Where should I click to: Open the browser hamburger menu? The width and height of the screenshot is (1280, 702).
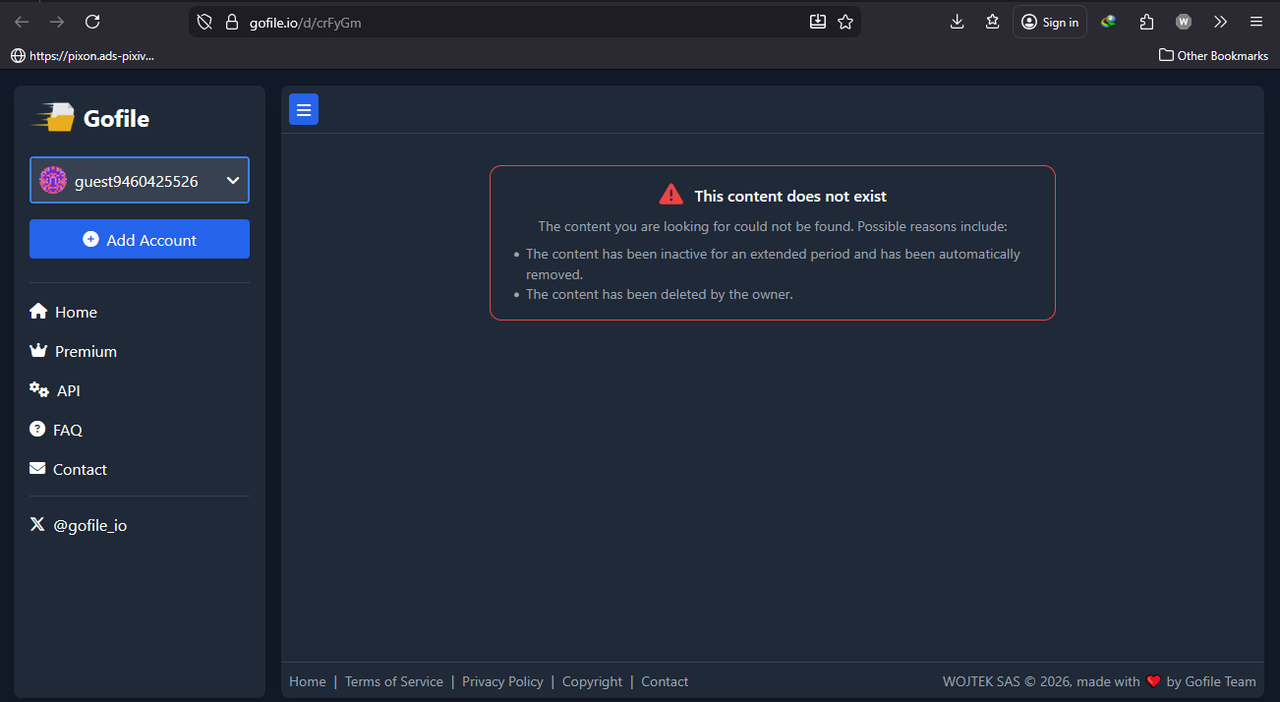click(x=1256, y=22)
